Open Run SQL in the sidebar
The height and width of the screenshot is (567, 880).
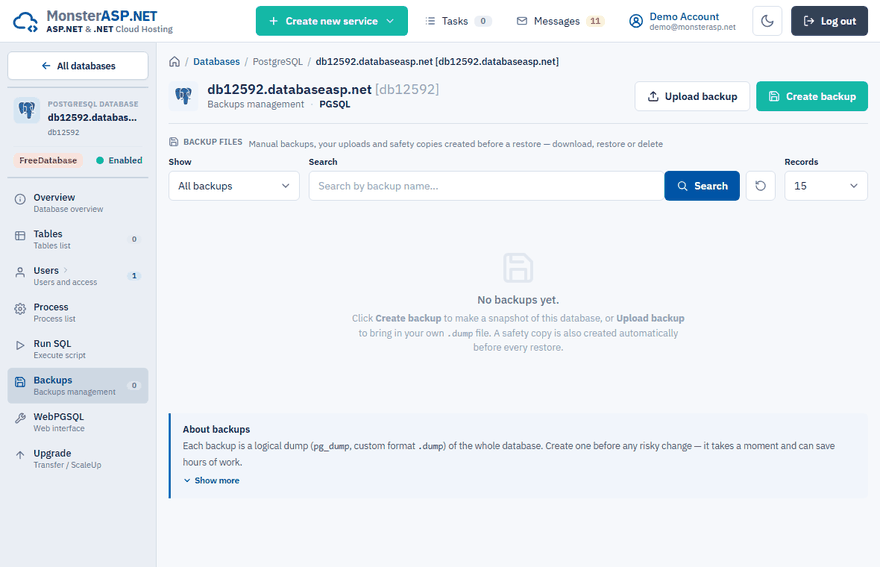[78, 349]
